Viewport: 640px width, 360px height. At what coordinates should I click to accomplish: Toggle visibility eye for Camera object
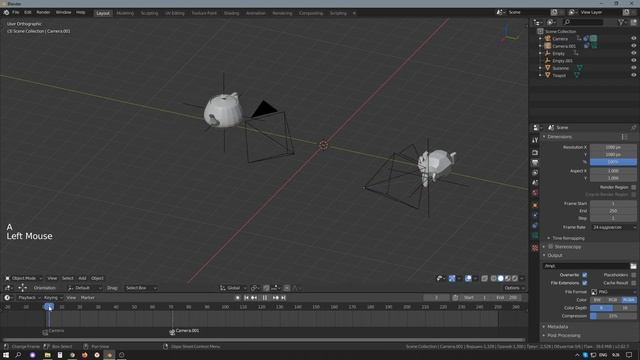(633, 38)
